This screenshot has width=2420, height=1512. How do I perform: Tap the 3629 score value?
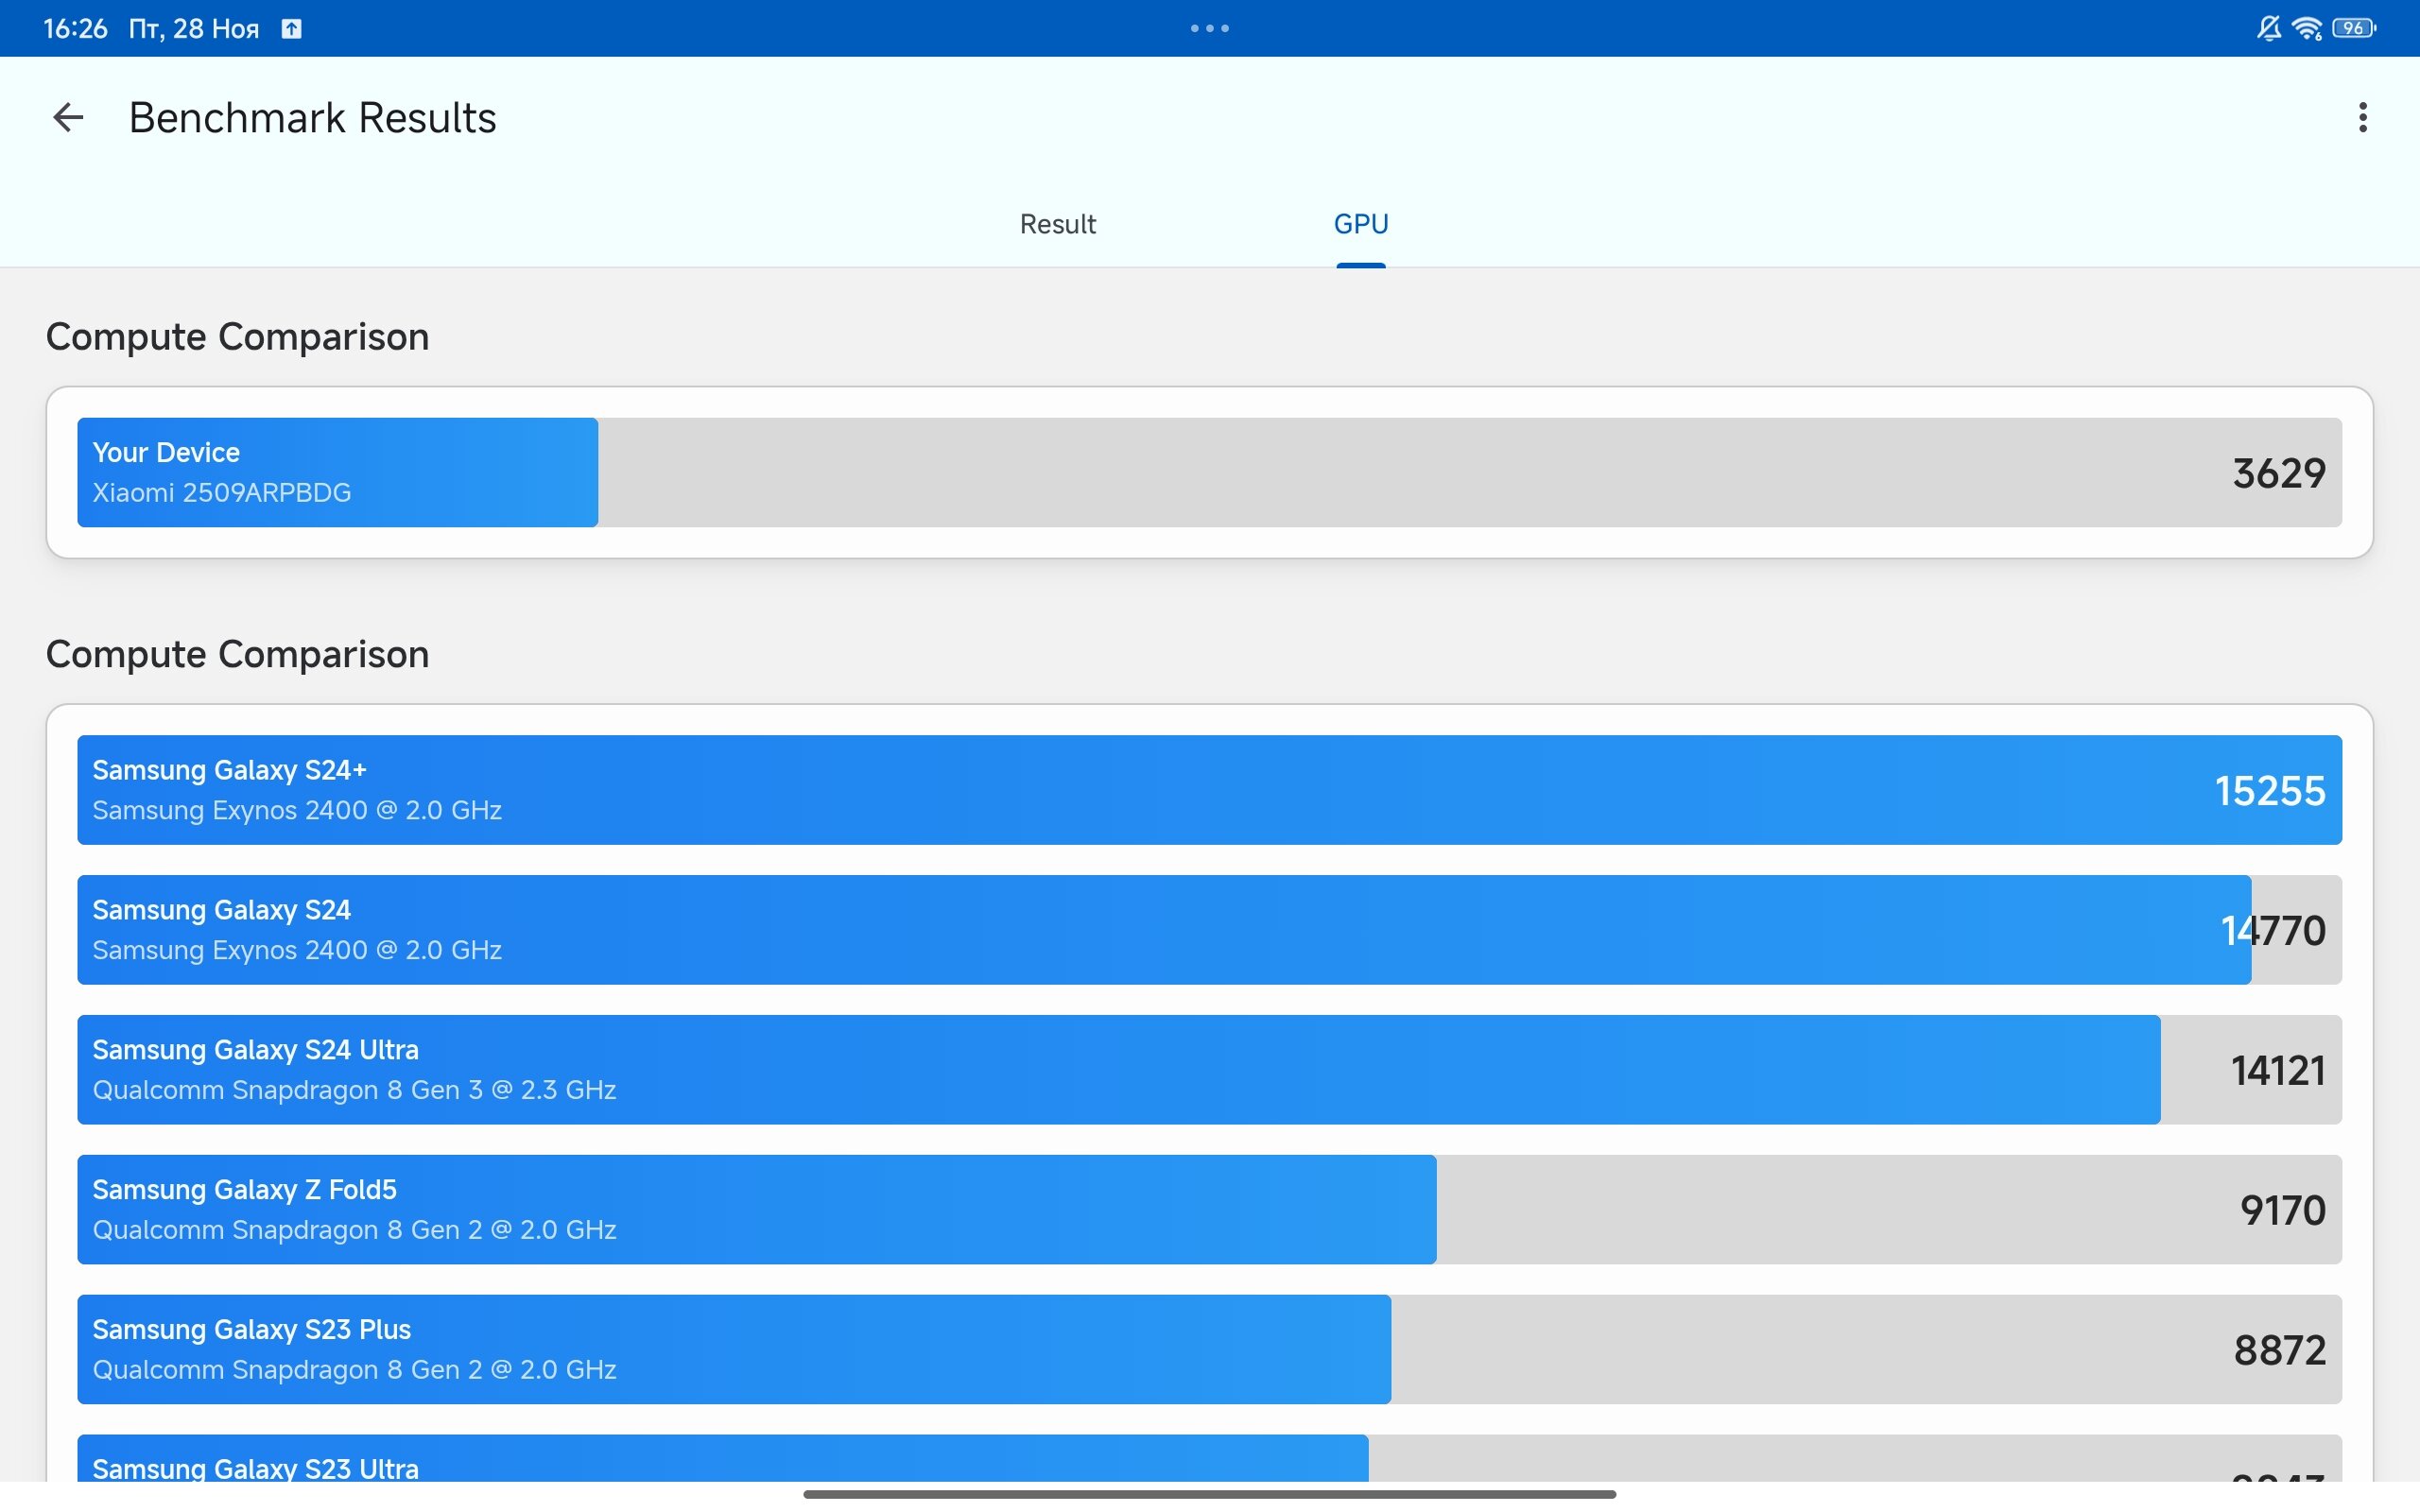coord(2278,473)
